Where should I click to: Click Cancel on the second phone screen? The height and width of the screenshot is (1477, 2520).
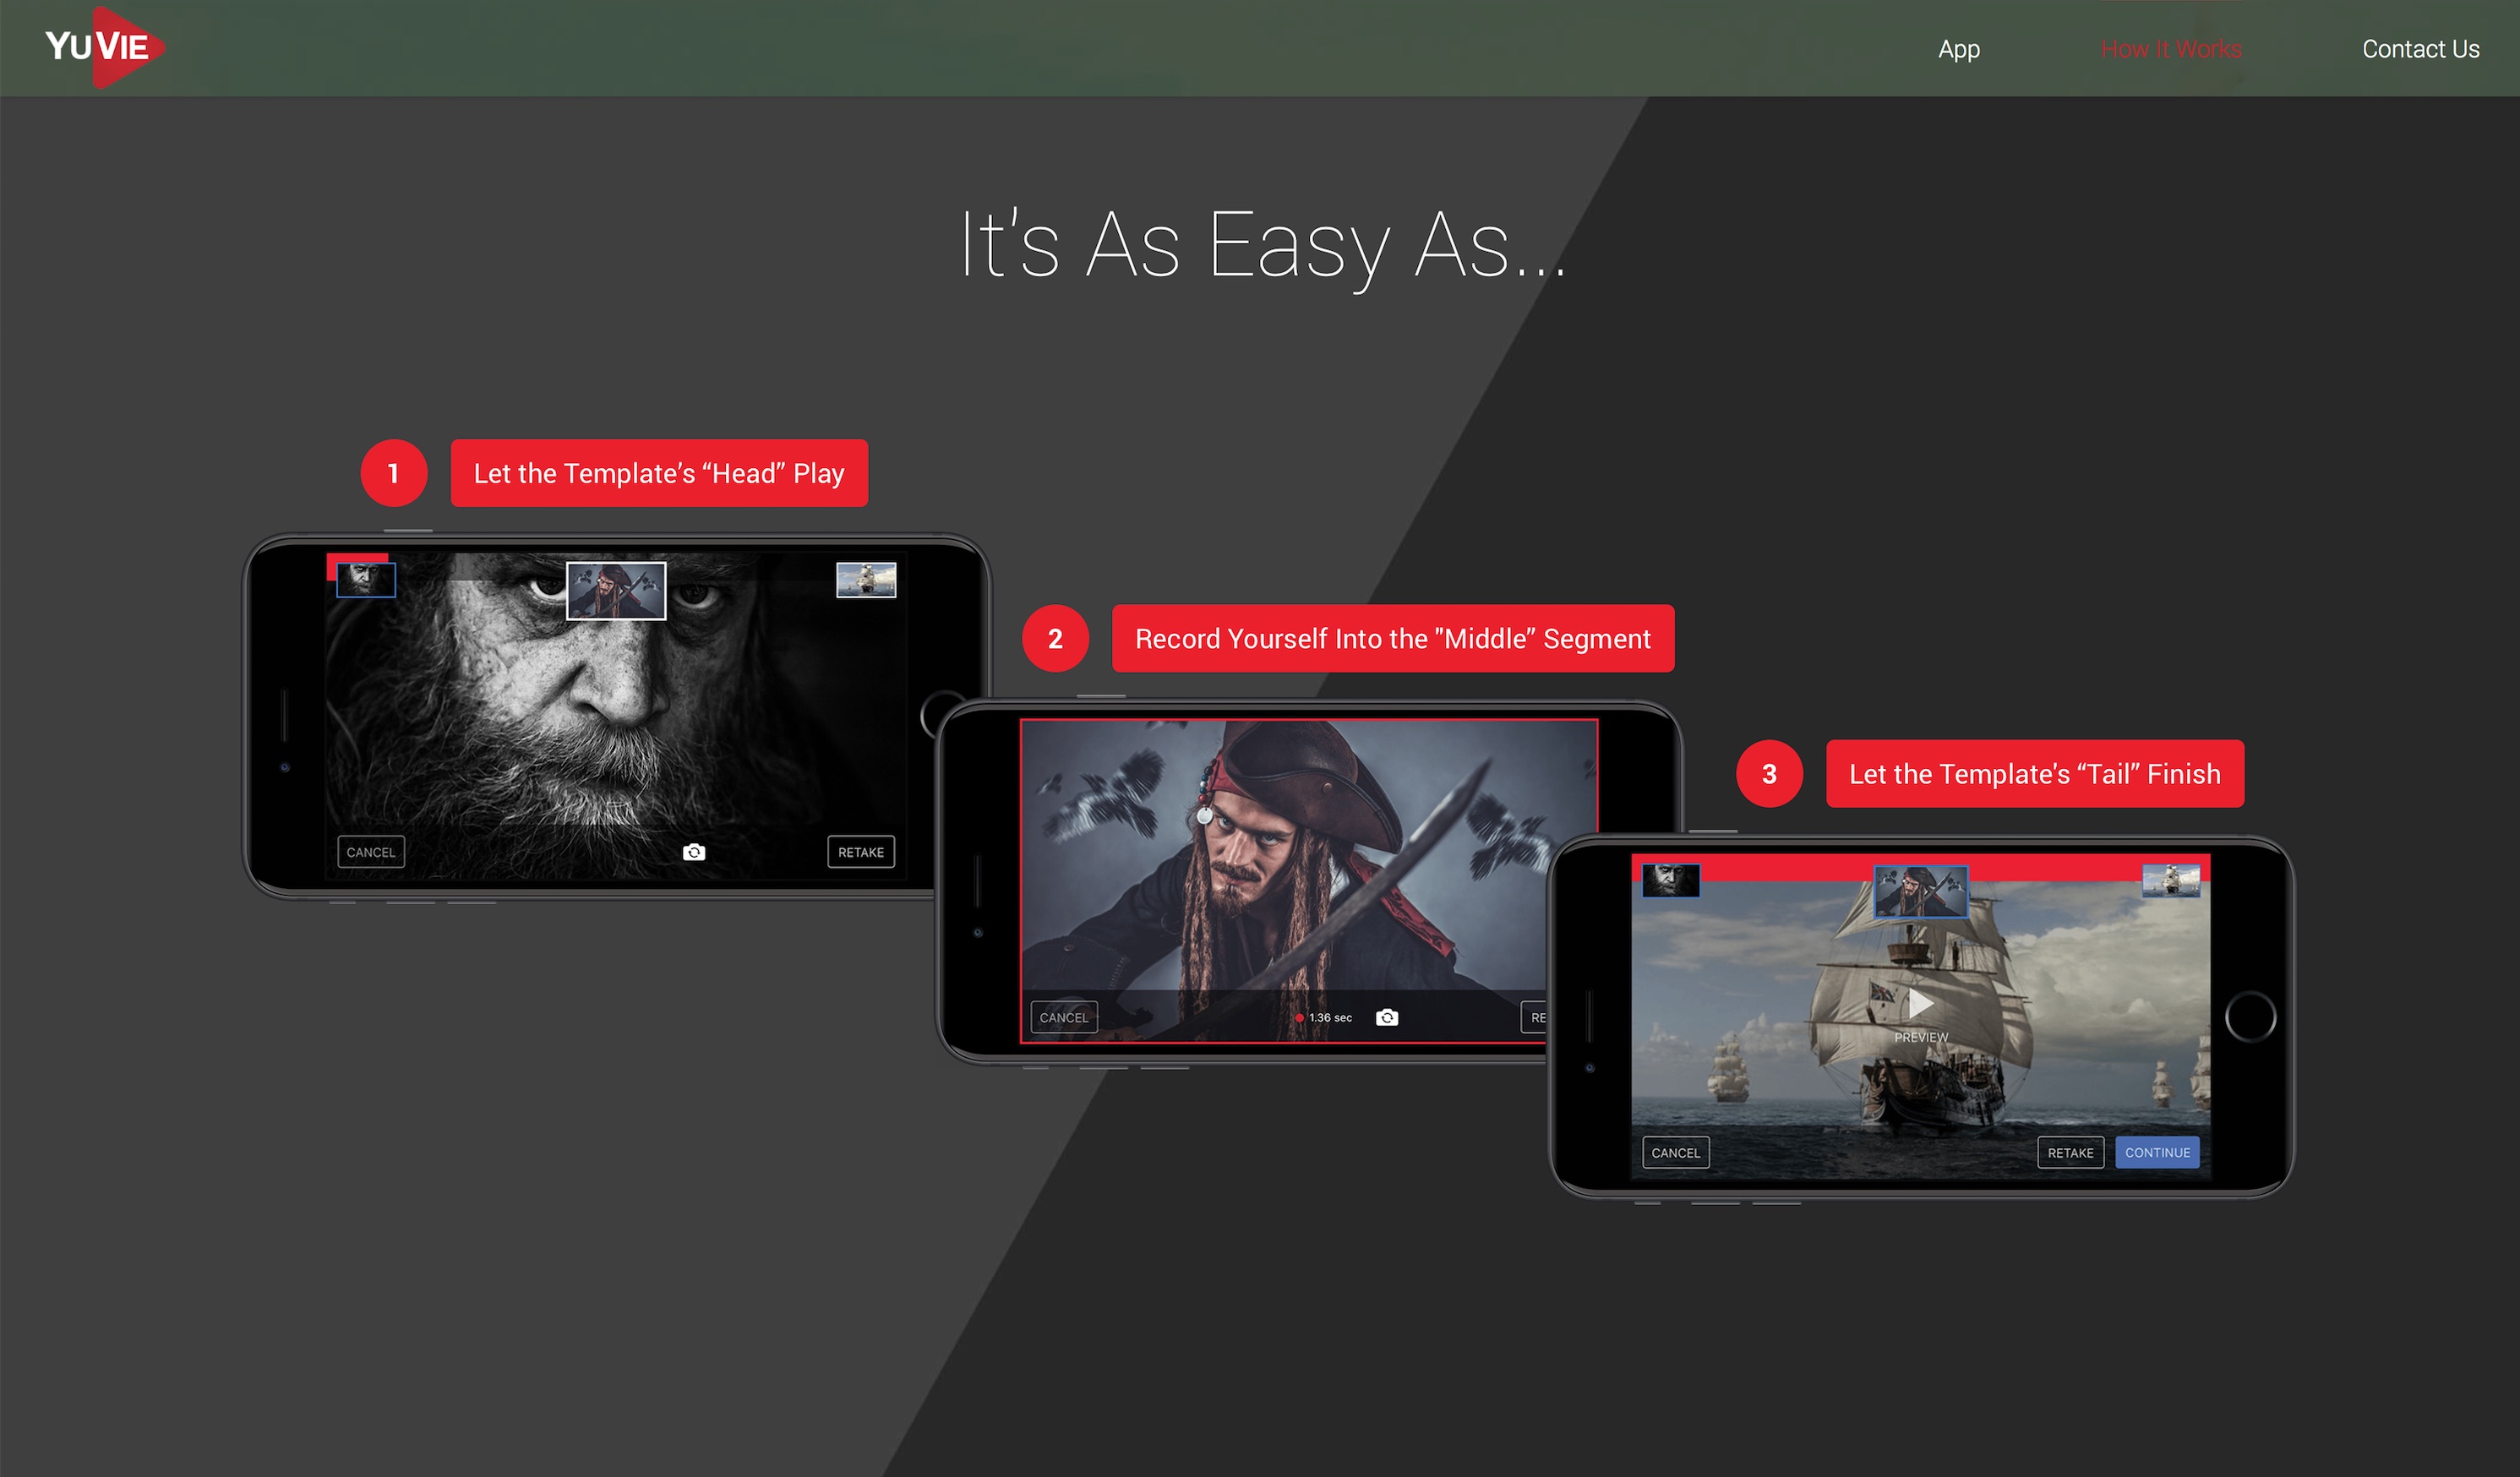pyautogui.click(x=1064, y=1017)
